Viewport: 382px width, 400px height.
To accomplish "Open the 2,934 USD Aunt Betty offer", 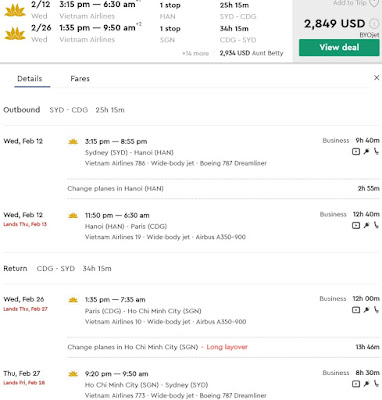I will (251, 53).
